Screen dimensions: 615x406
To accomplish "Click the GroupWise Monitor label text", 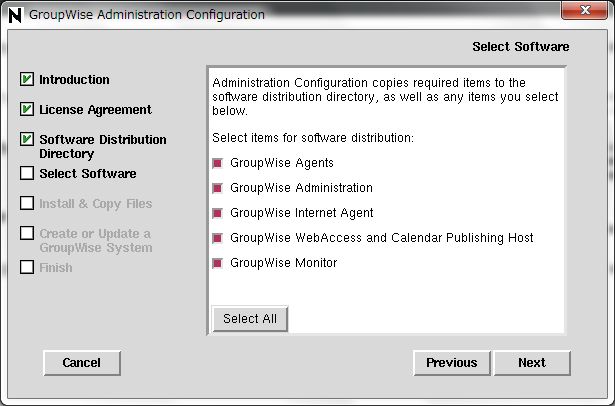I will (284, 263).
